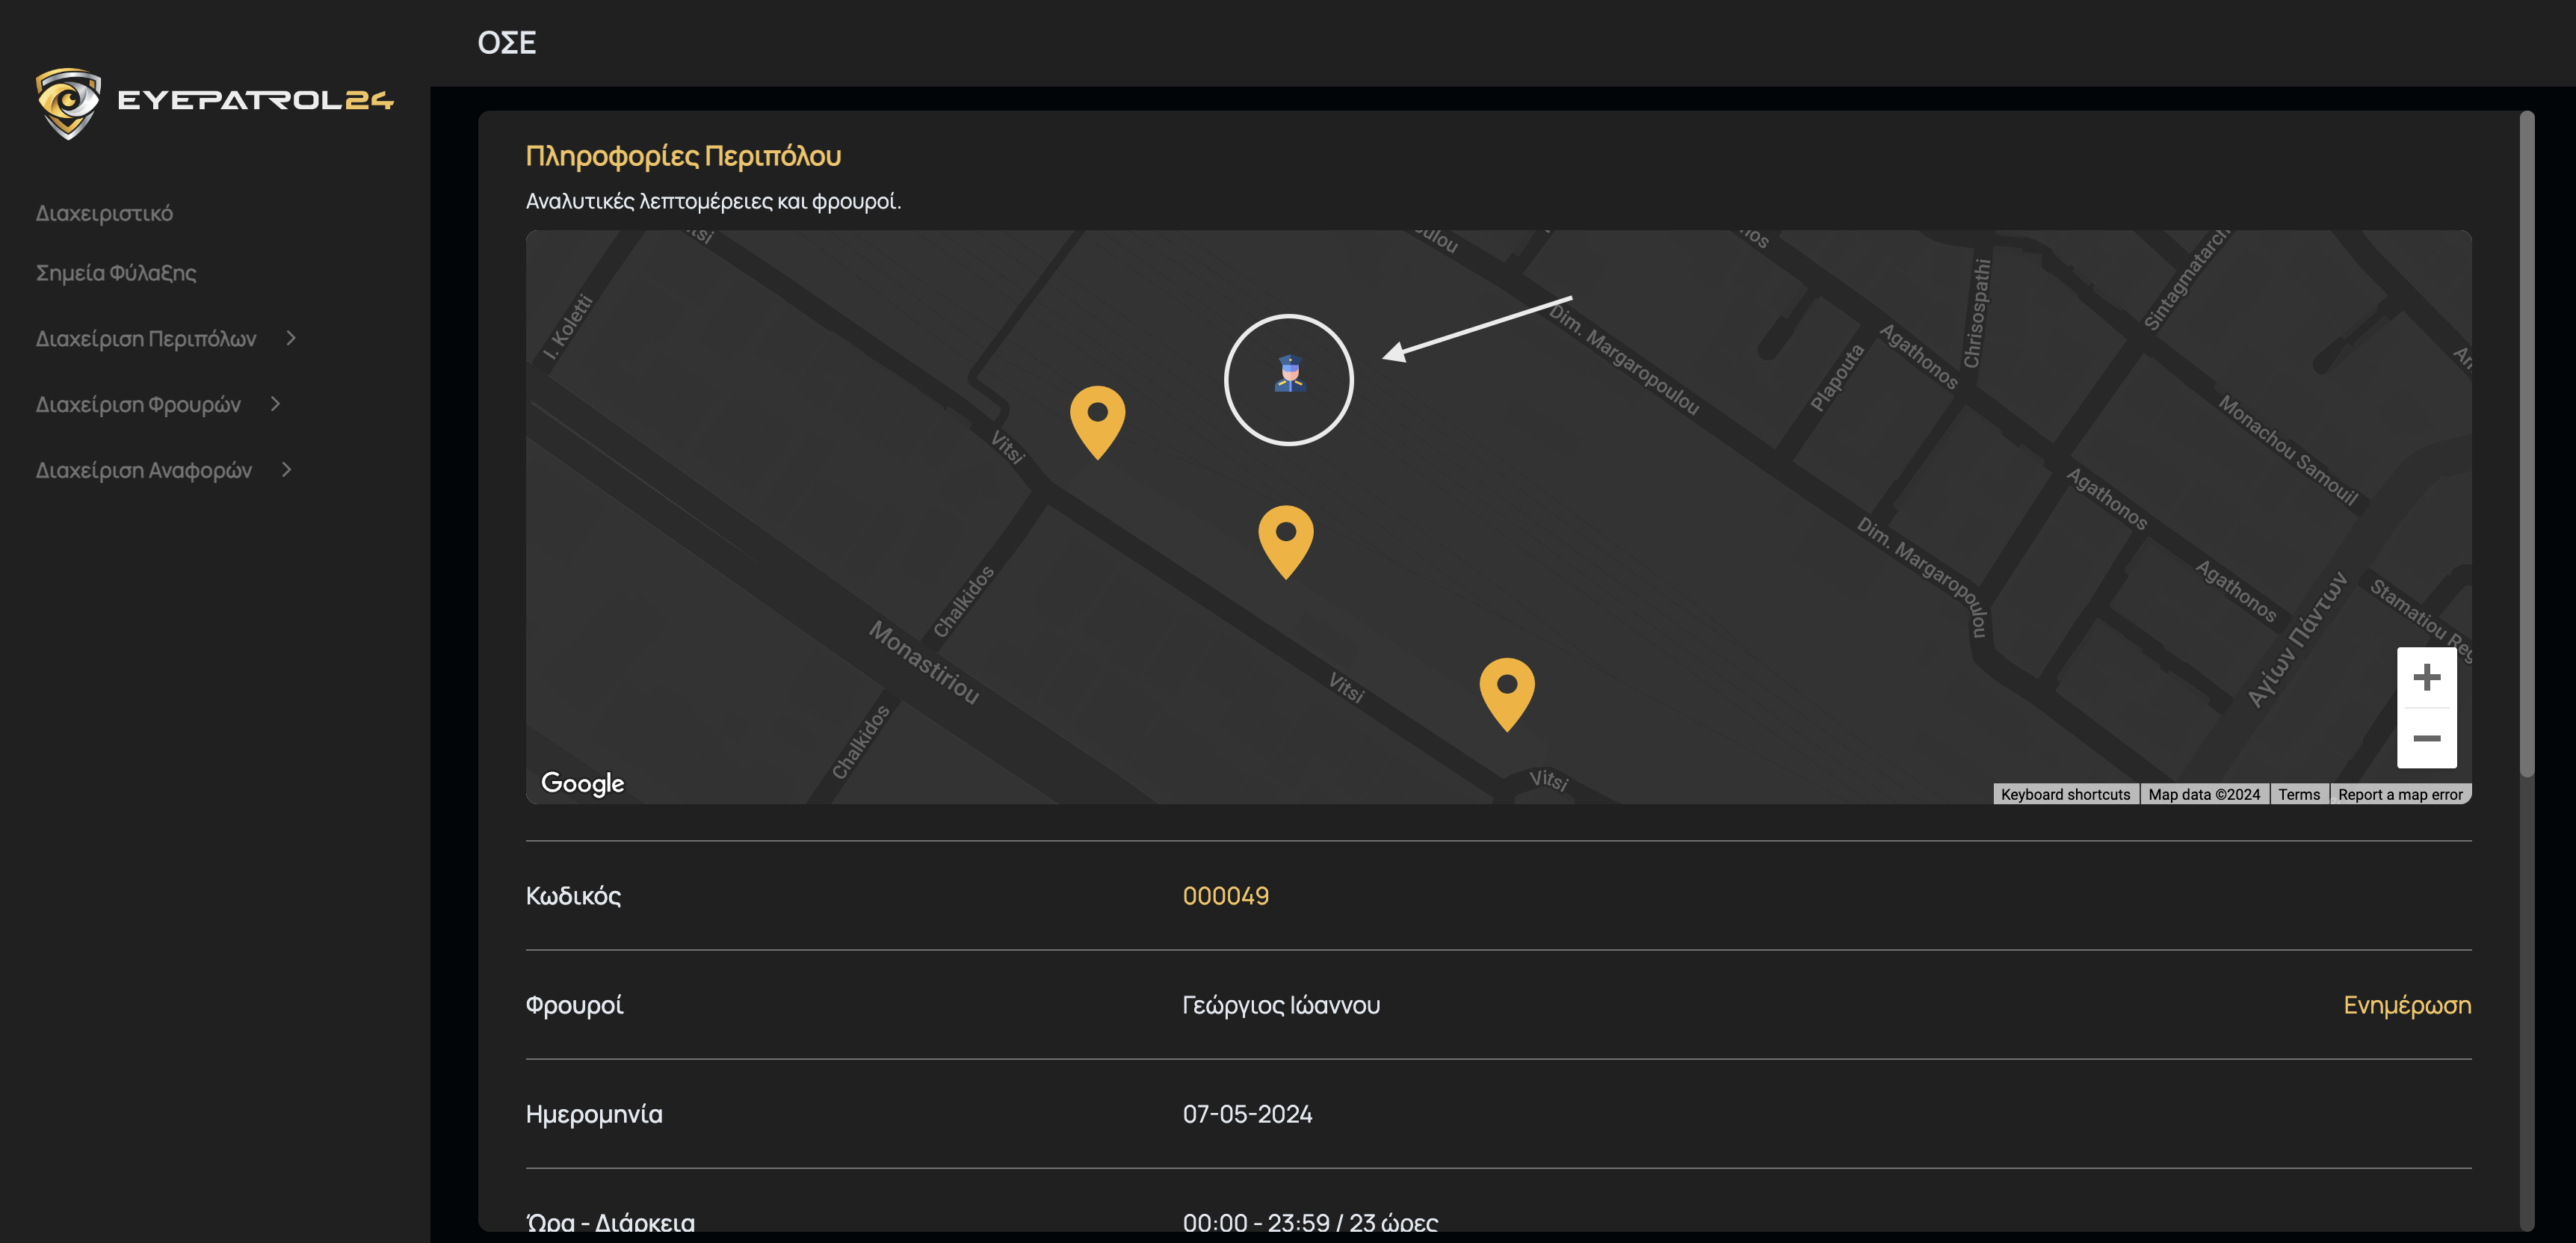Image resolution: width=2576 pixels, height=1243 pixels.
Task: Click the EyePatrol24 shield logo
Action: [68, 102]
